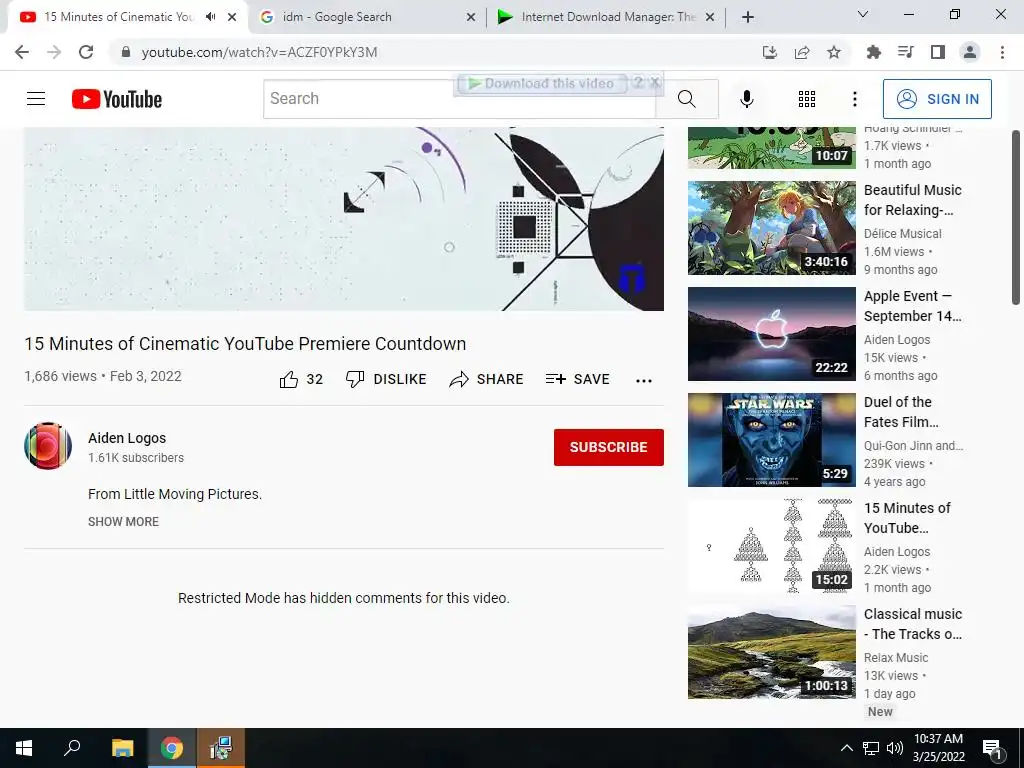Open Aiden Logos channel avatar
The image size is (1024, 768).
click(48, 446)
